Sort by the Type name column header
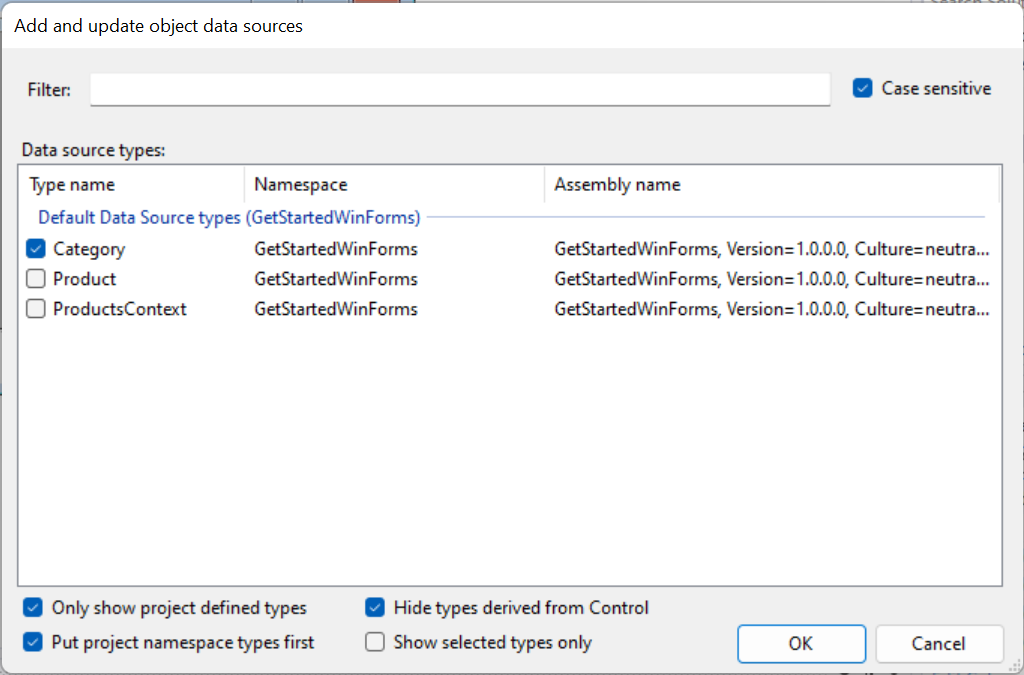 pyautogui.click(x=70, y=184)
